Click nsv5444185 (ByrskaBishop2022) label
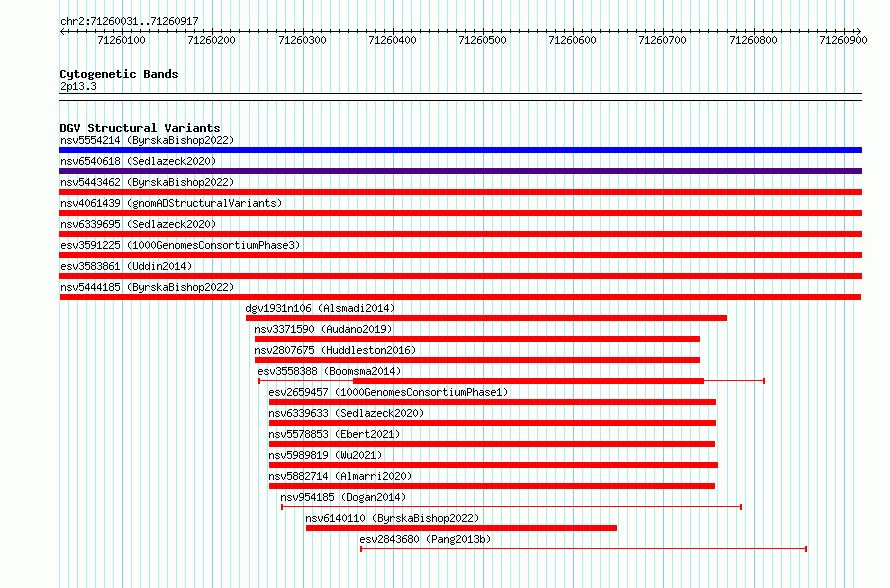Screen dimensions: 890x588 click(147, 287)
